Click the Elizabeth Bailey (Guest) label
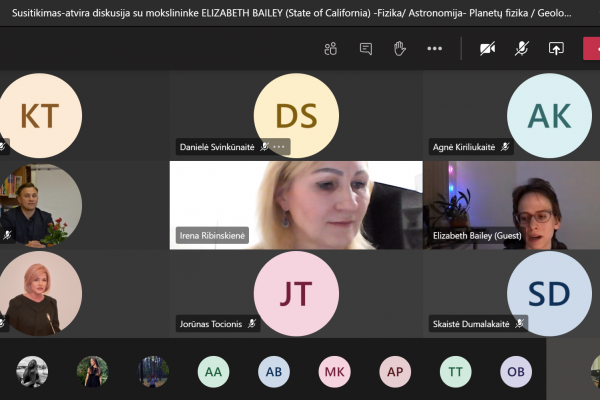This screenshot has height=400, width=600. pyautogui.click(x=477, y=235)
